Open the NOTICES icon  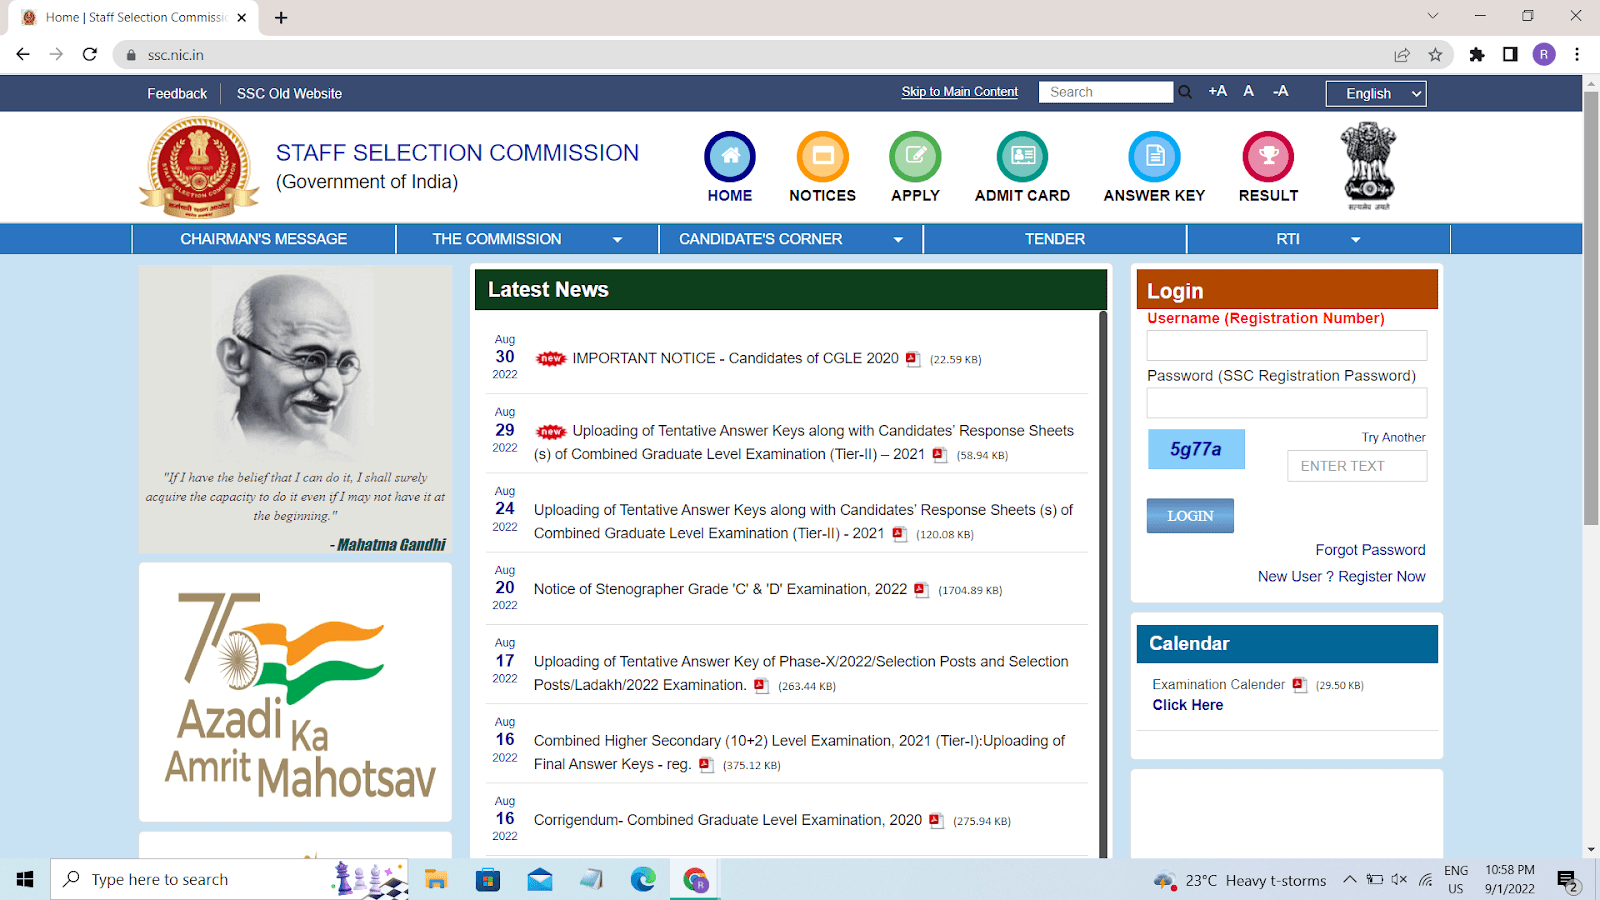pyautogui.click(x=822, y=157)
